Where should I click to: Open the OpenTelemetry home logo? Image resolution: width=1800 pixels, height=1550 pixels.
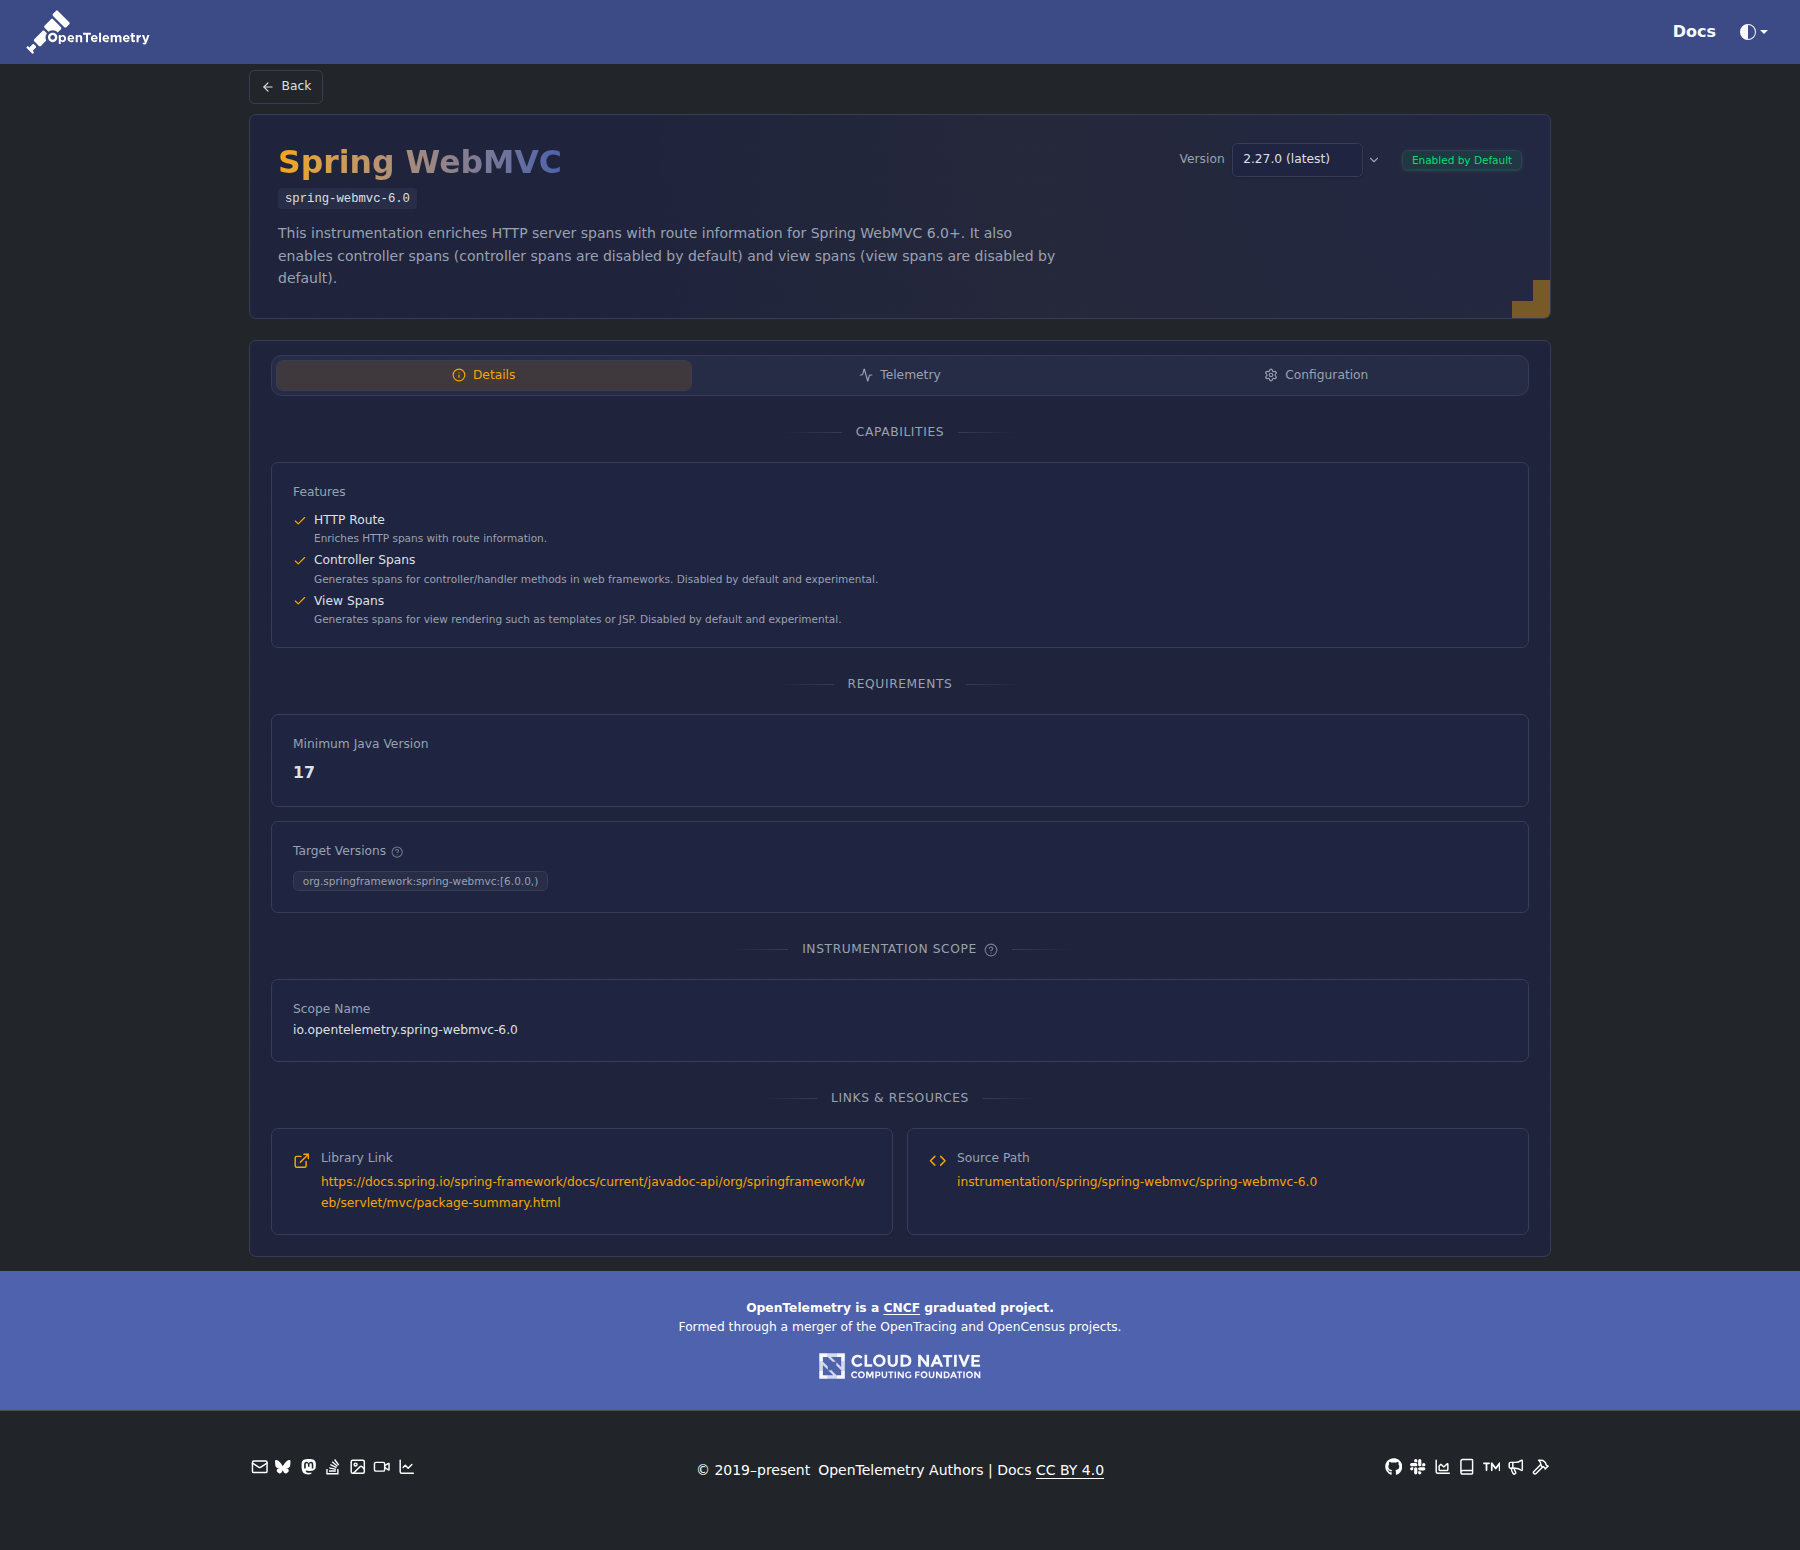coord(88,32)
